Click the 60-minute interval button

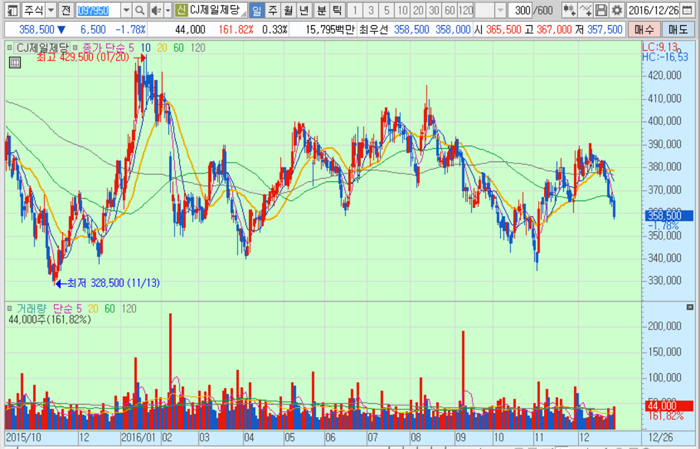click(448, 10)
